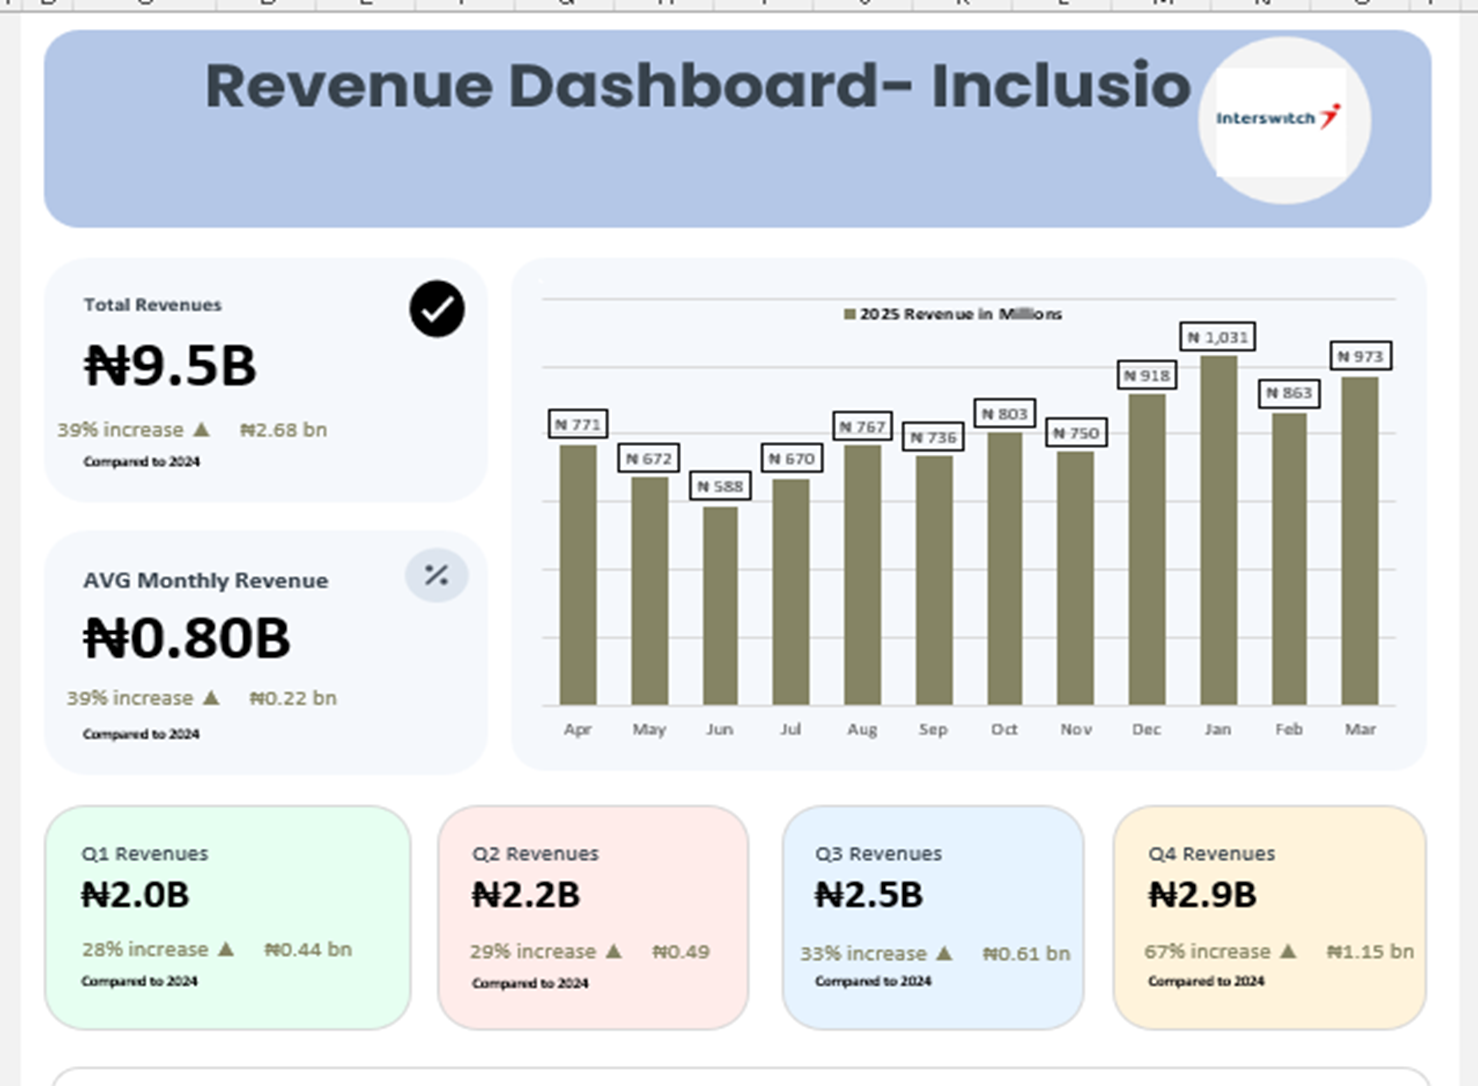The image size is (1478, 1086).
Task: Select the Interswitch logo image
Action: click(x=1280, y=120)
